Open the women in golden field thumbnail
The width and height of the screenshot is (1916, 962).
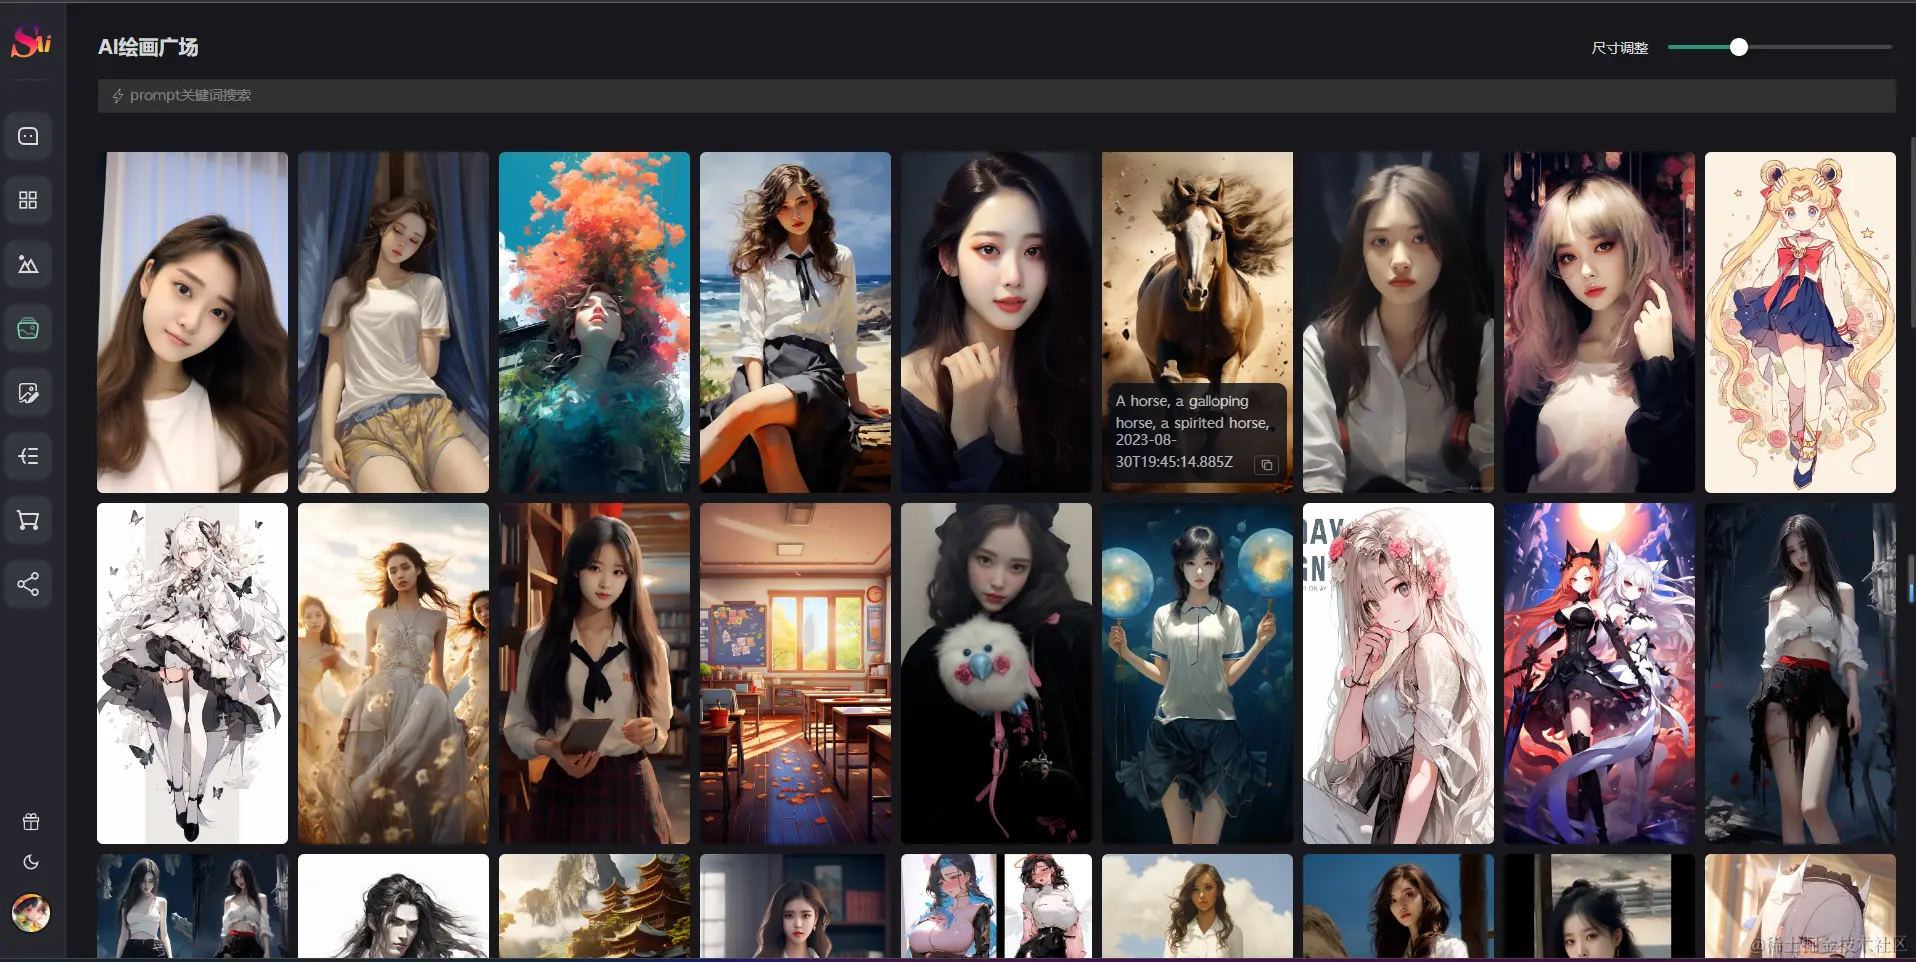pos(393,673)
